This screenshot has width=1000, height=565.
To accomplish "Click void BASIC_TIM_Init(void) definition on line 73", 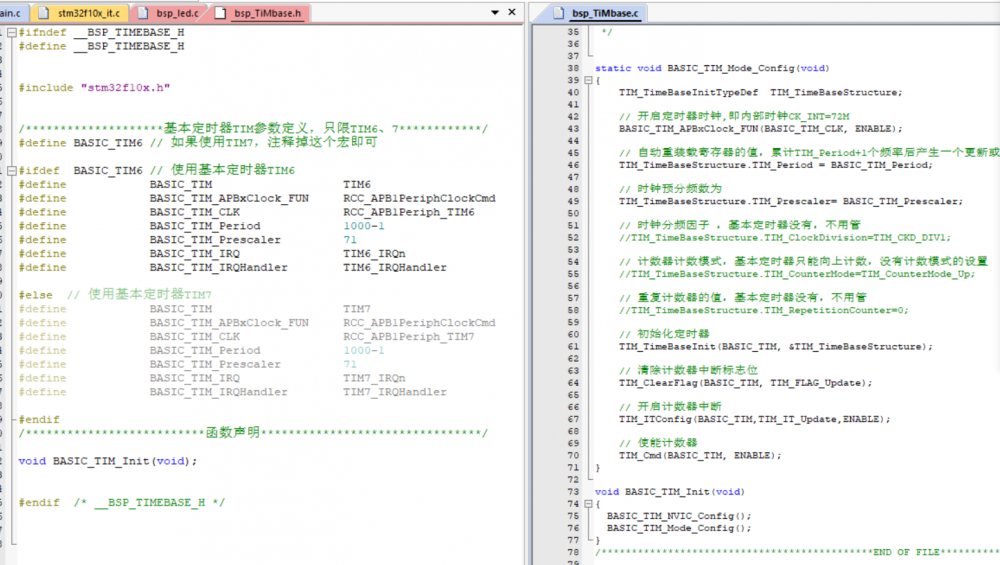I will click(670, 492).
